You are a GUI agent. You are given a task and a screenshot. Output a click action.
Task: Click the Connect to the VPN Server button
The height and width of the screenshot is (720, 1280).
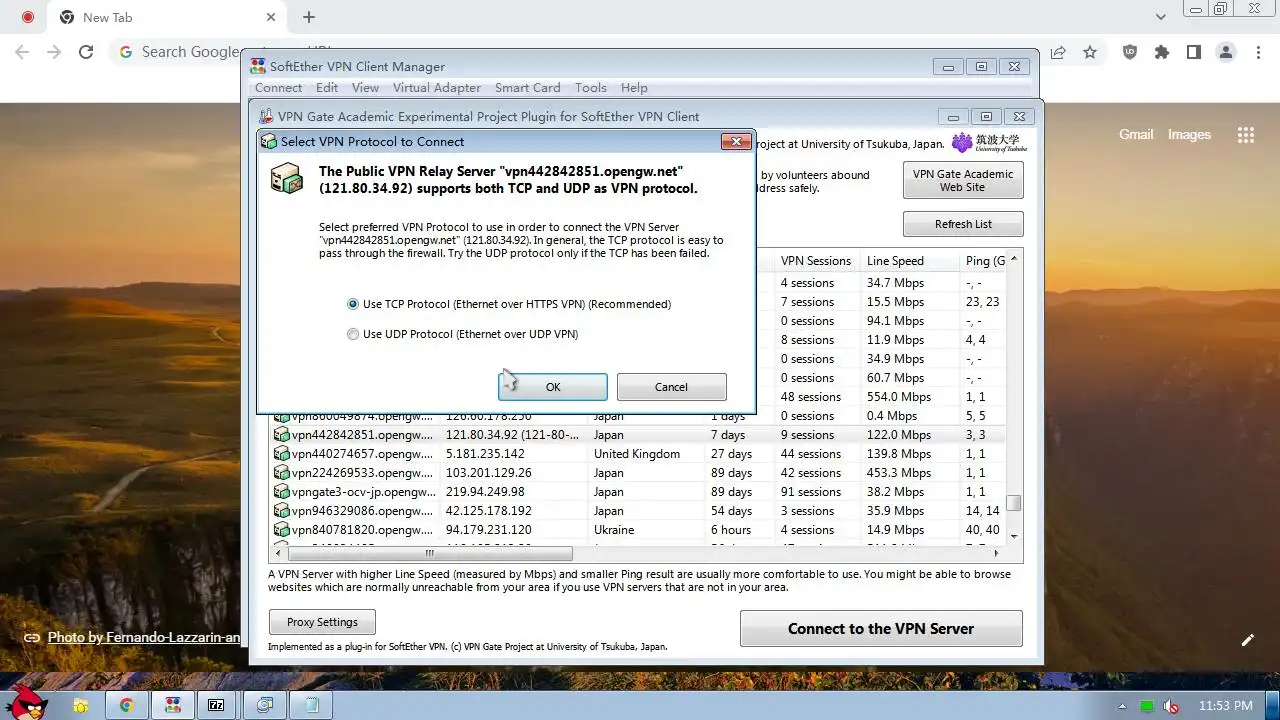click(881, 629)
